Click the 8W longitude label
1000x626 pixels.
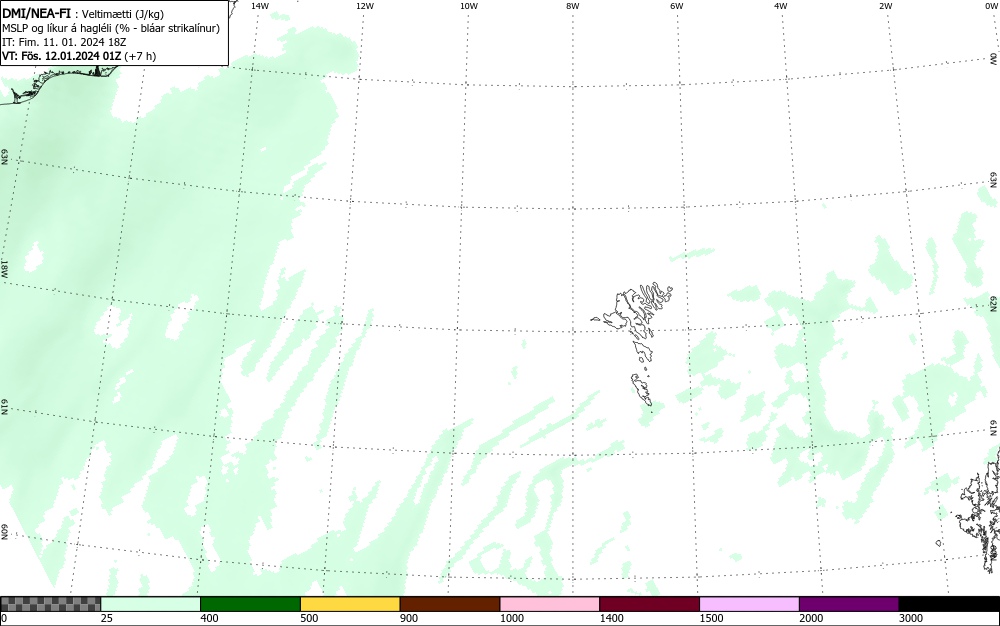(x=573, y=6)
